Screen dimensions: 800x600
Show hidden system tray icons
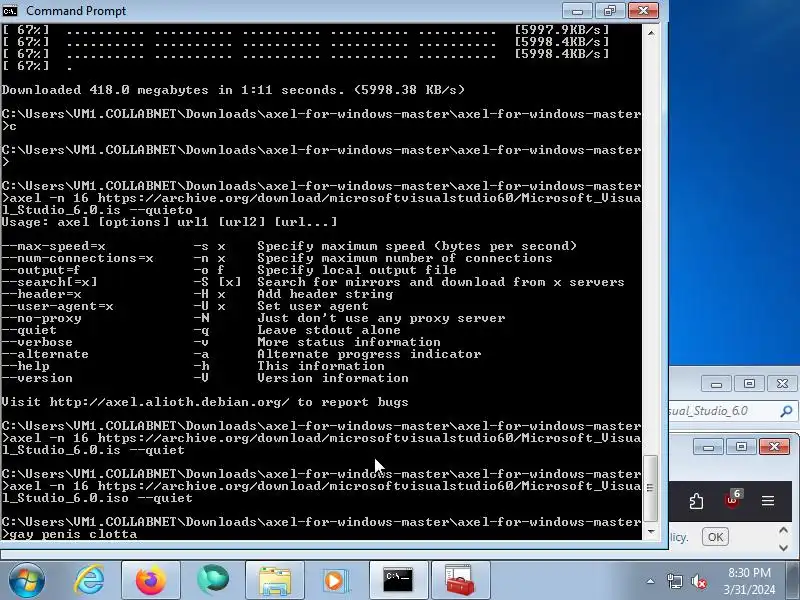click(x=651, y=581)
